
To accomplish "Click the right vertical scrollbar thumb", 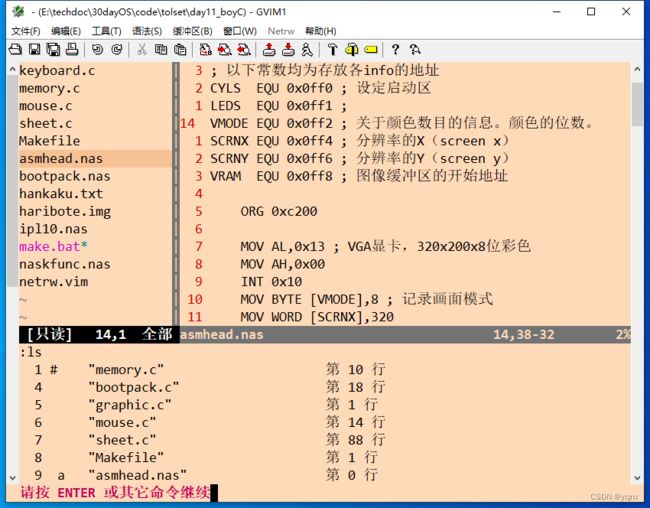I will pyautogui.click(x=637, y=104).
